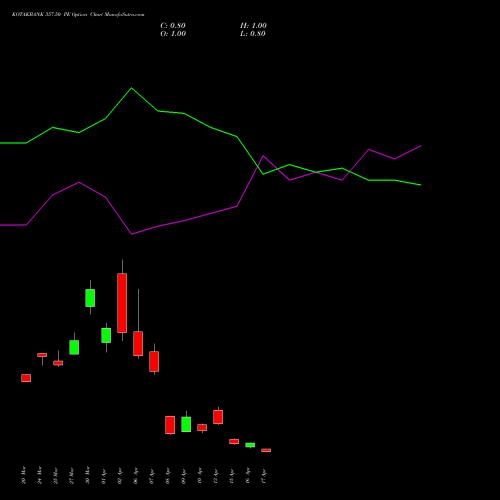Click the green candle above 09 Apr
The image size is (500, 500).
186,424
